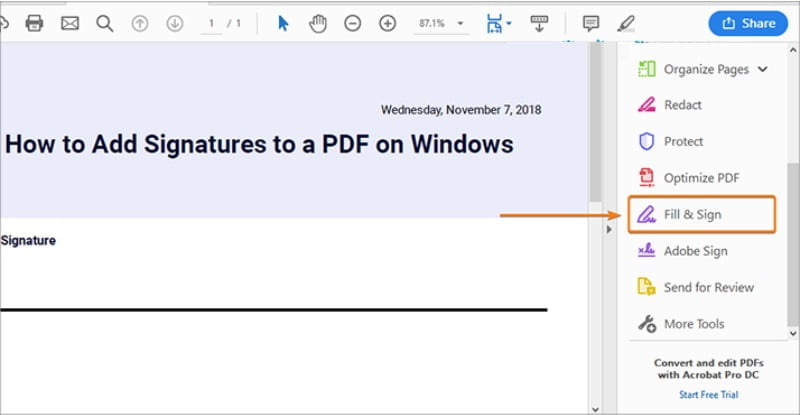Activate the Selection arrow tool
Viewport: 800px width, 415px height.
click(283, 23)
